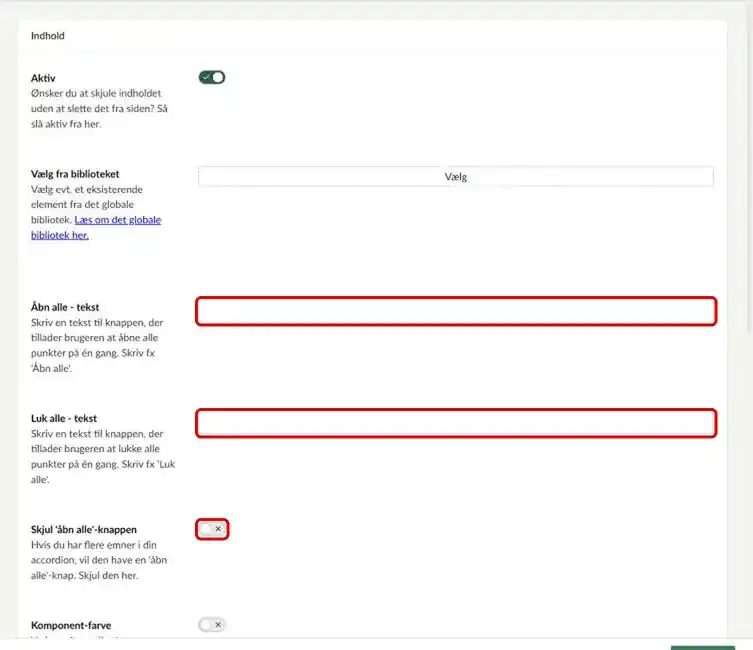
Task: Click the 'Luk alle - tekst' label
Action: point(64,418)
